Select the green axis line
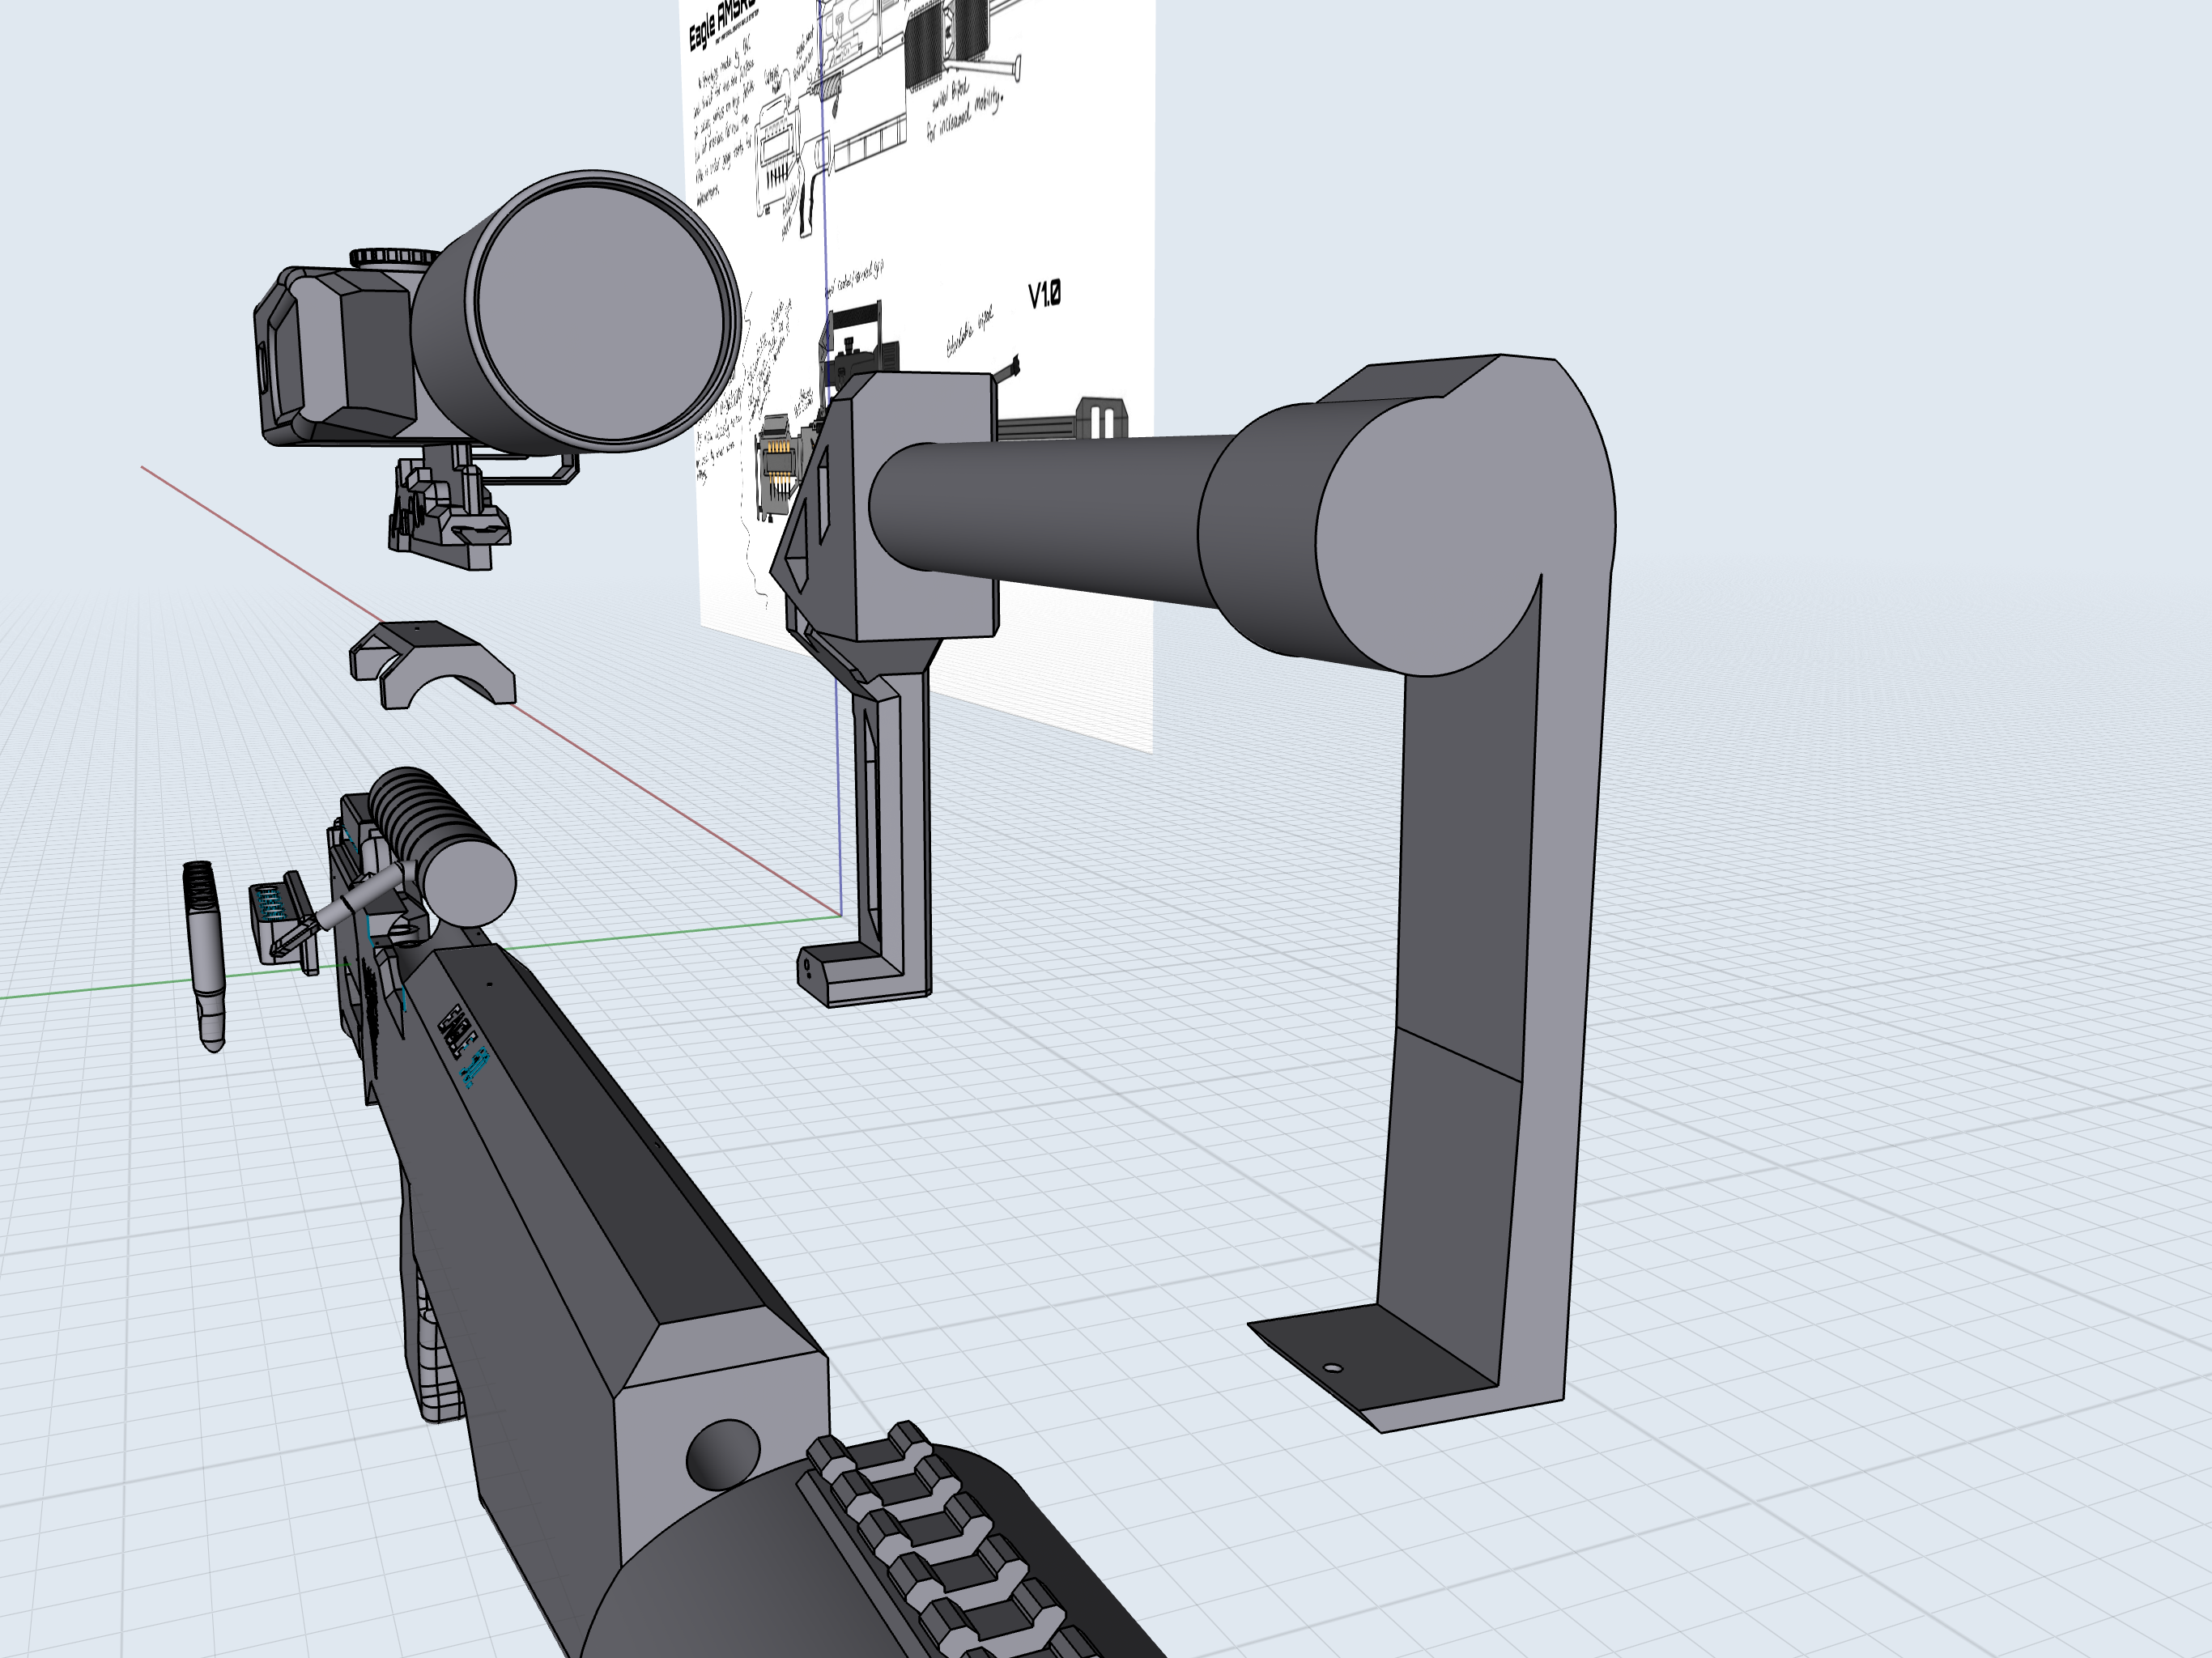This screenshot has width=2212, height=1658. tap(100, 989)
